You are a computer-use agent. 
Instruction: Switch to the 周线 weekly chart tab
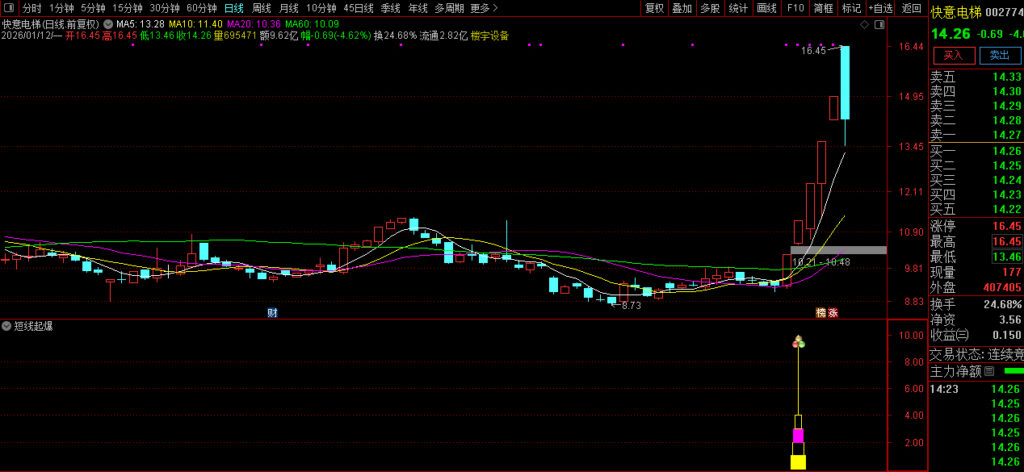261,8
